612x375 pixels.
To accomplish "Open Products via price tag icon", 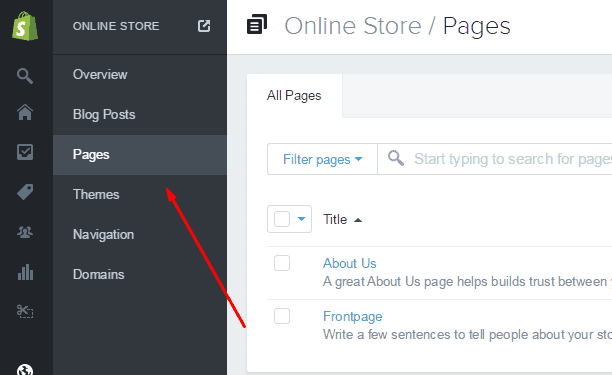I will click(x=25, y=192).
